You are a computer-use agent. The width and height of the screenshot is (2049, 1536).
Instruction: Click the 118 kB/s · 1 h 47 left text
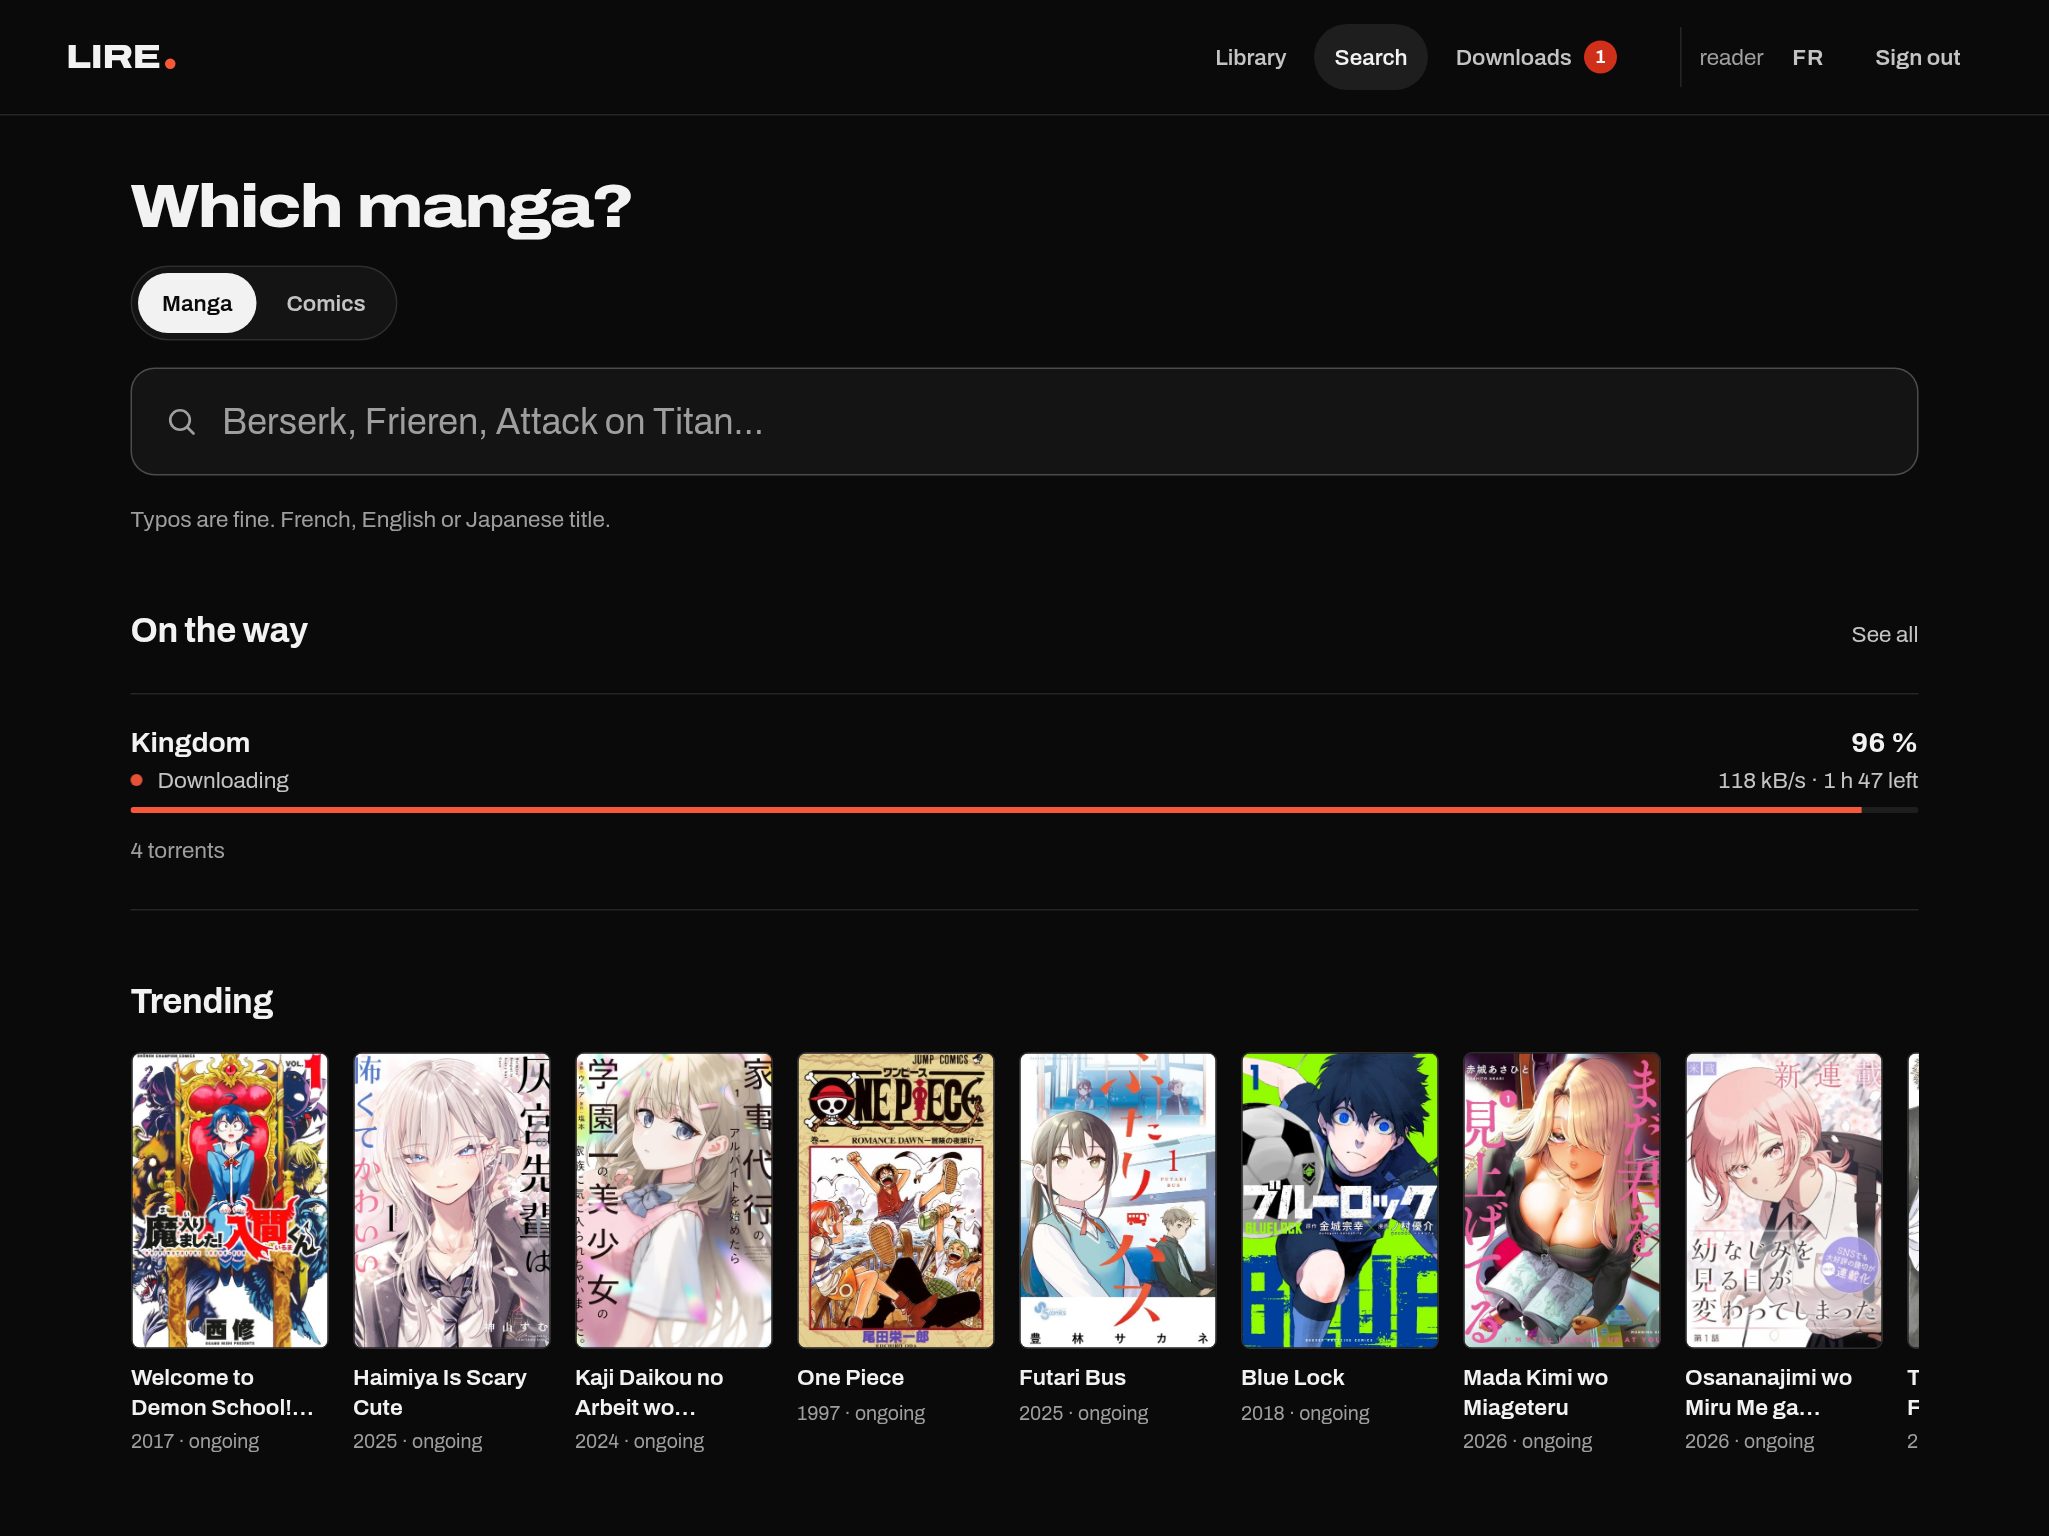[x=1817, y=780]
